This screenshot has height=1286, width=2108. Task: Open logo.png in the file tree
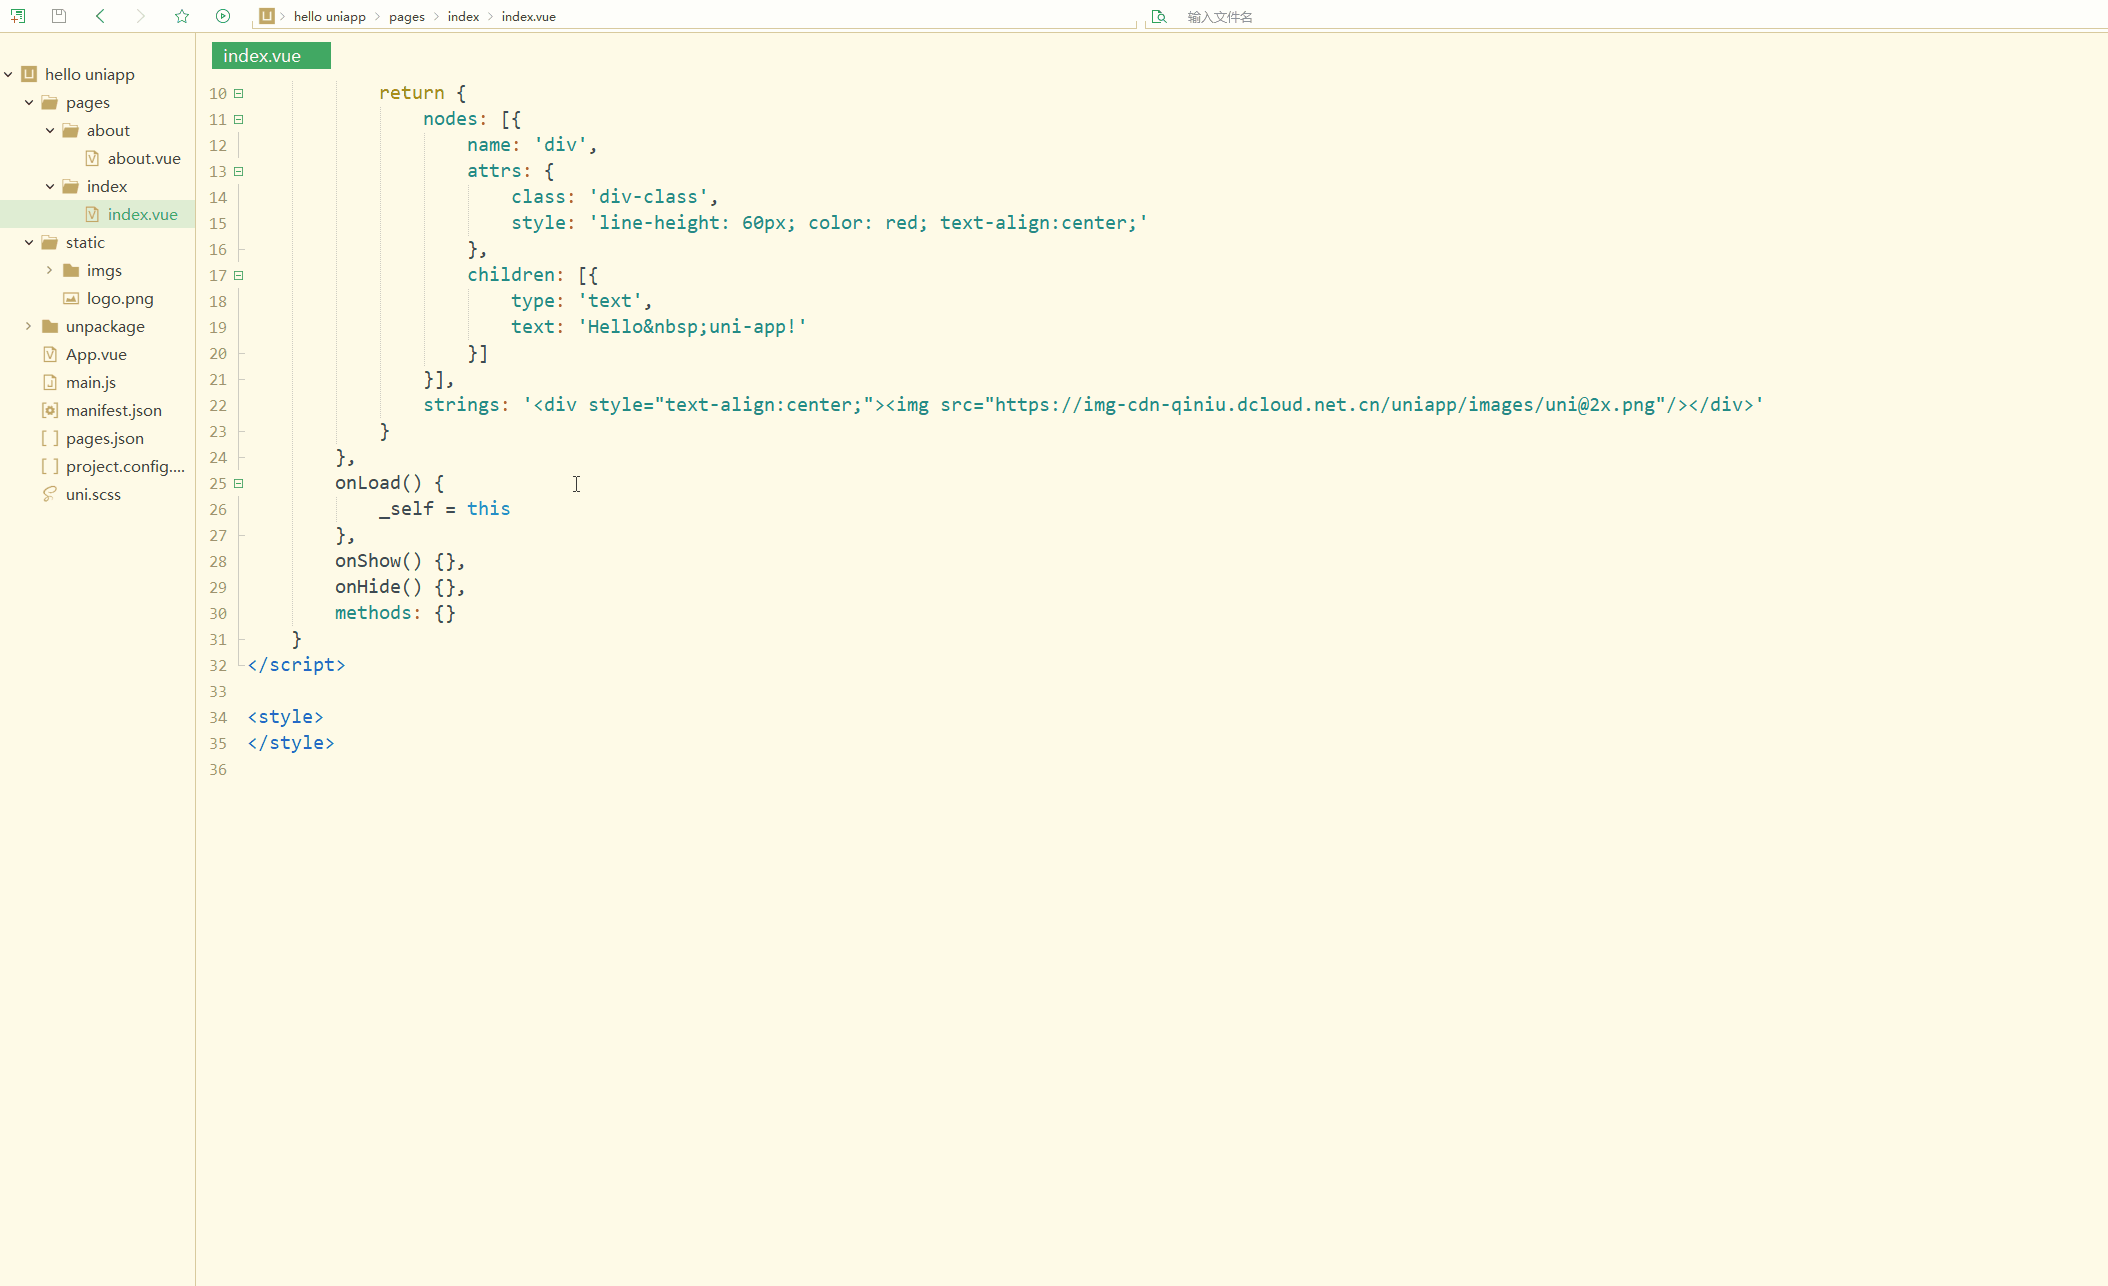(120, 298)
